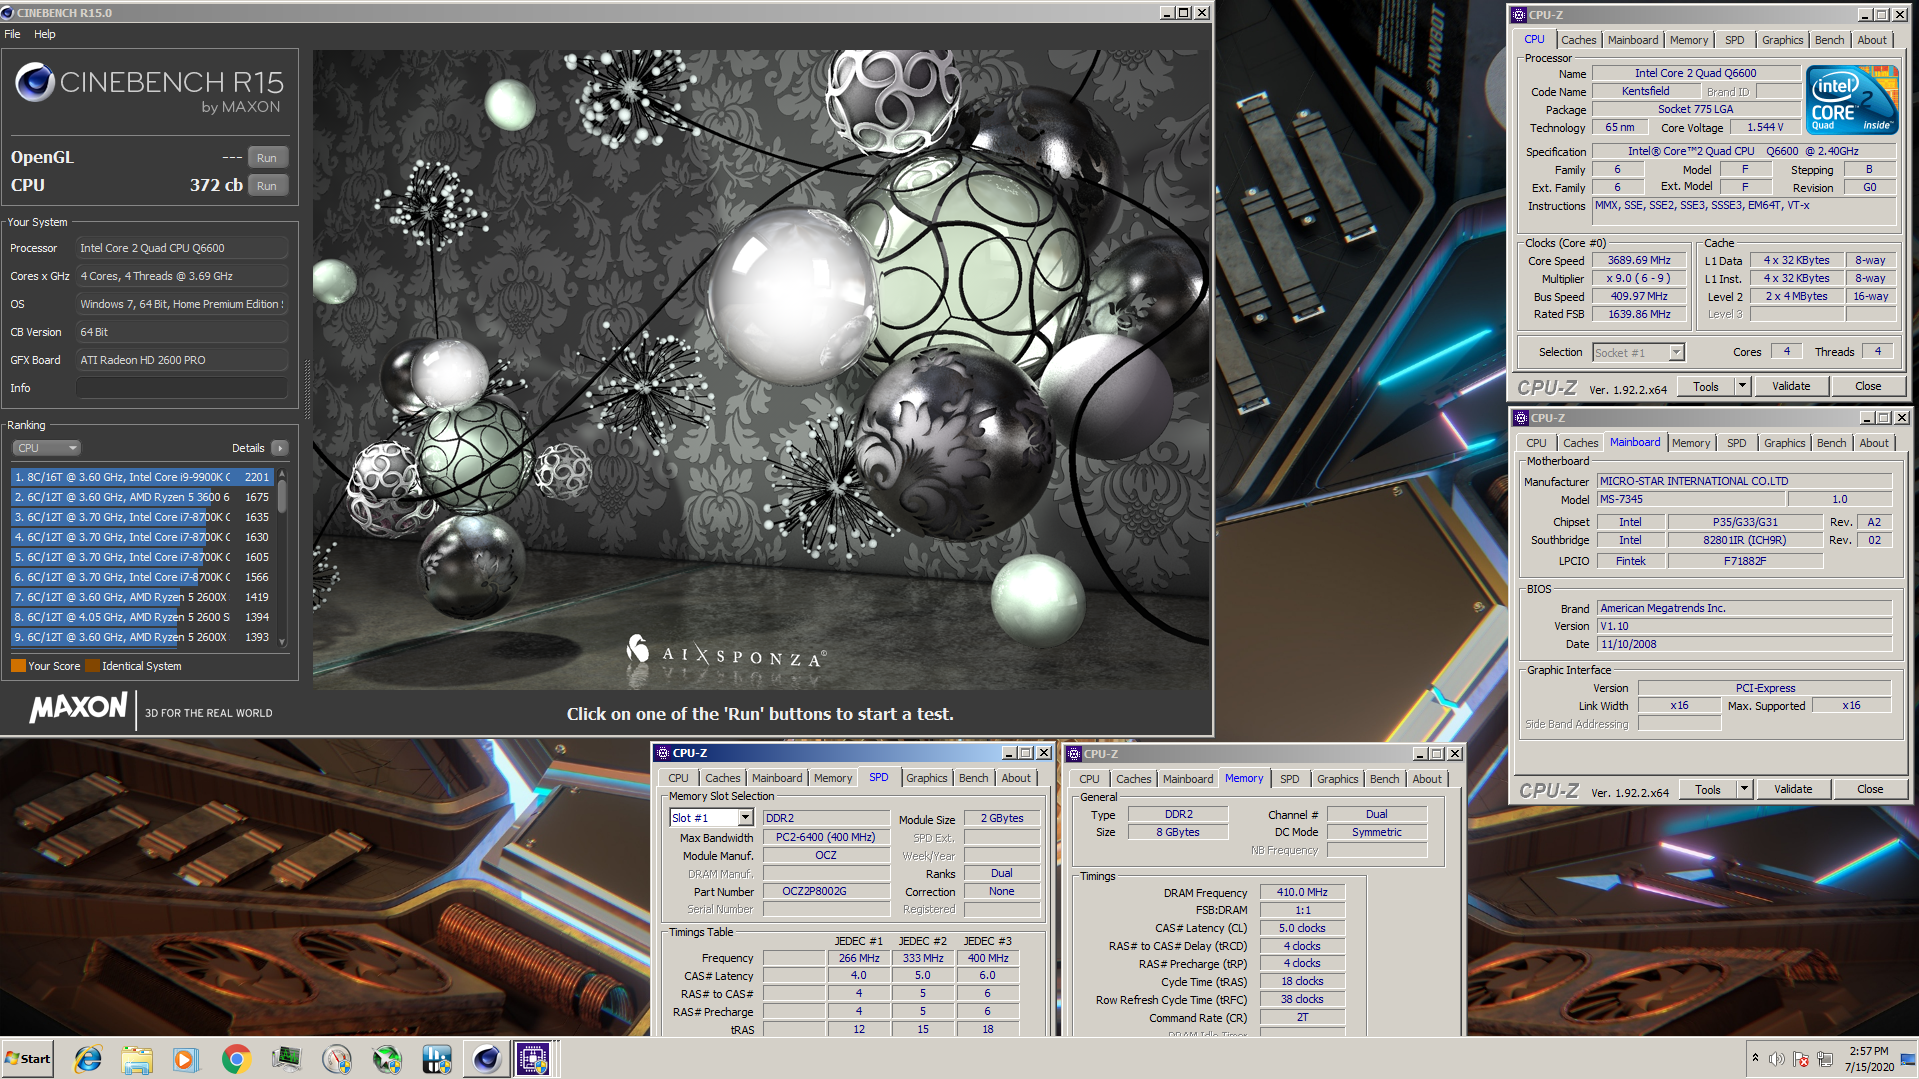This screenshot has width=1919, height=1079.
Task: Click the ranking list scrollbar thumb
Action: (282, 497)
